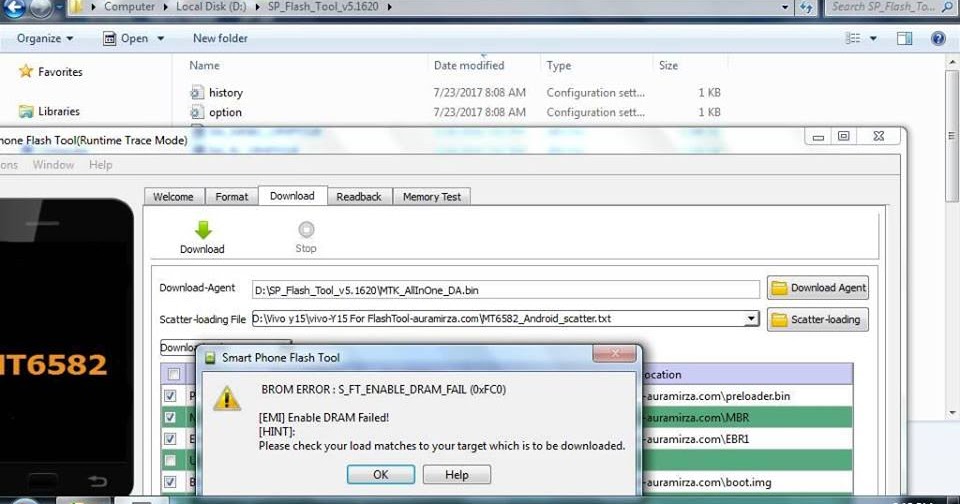Open the Help menu in Flash Tool
The width and height of the screenshot is (960, 504).
pyautogui.click(x=100, y=165)
